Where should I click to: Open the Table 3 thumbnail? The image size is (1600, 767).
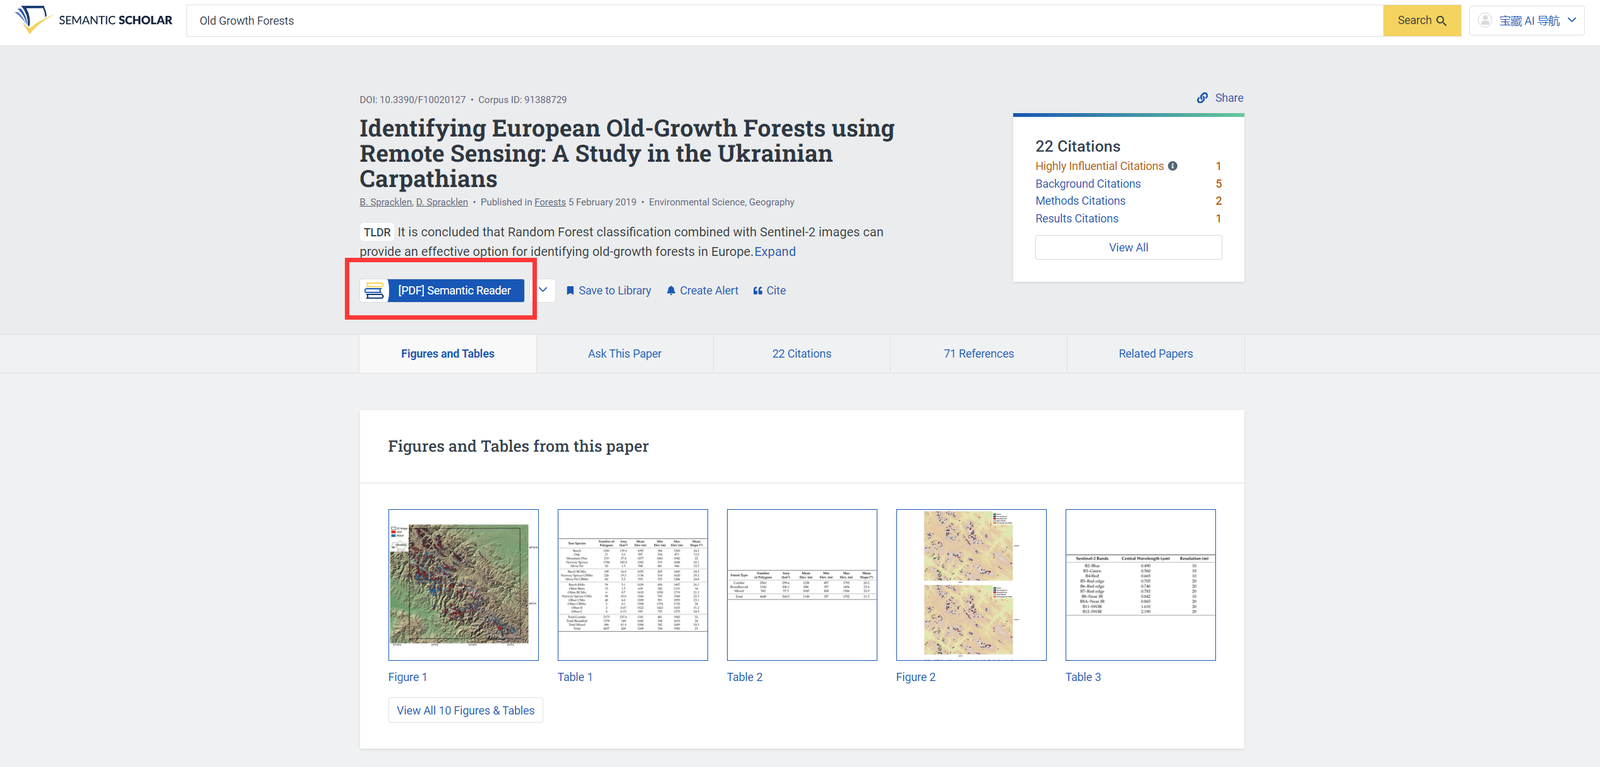(1141, 585)
